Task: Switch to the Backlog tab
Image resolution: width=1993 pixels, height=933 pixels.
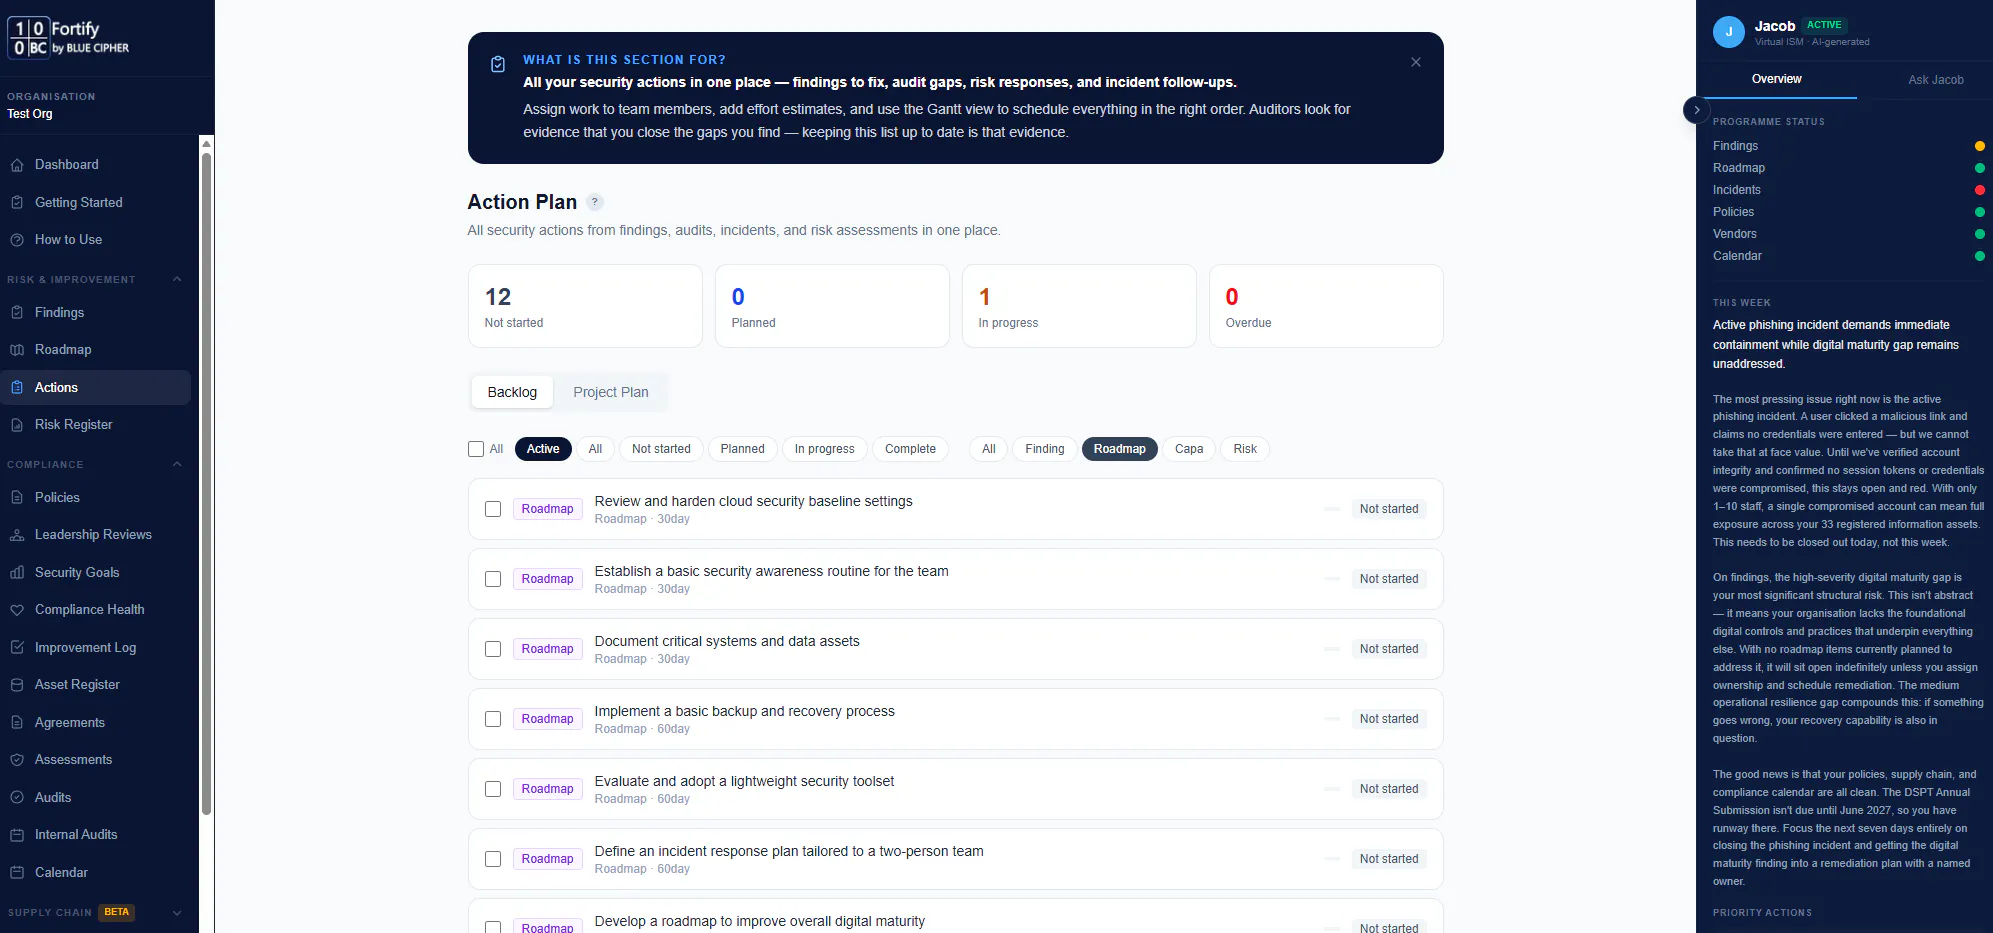Action: coord(512,392)
